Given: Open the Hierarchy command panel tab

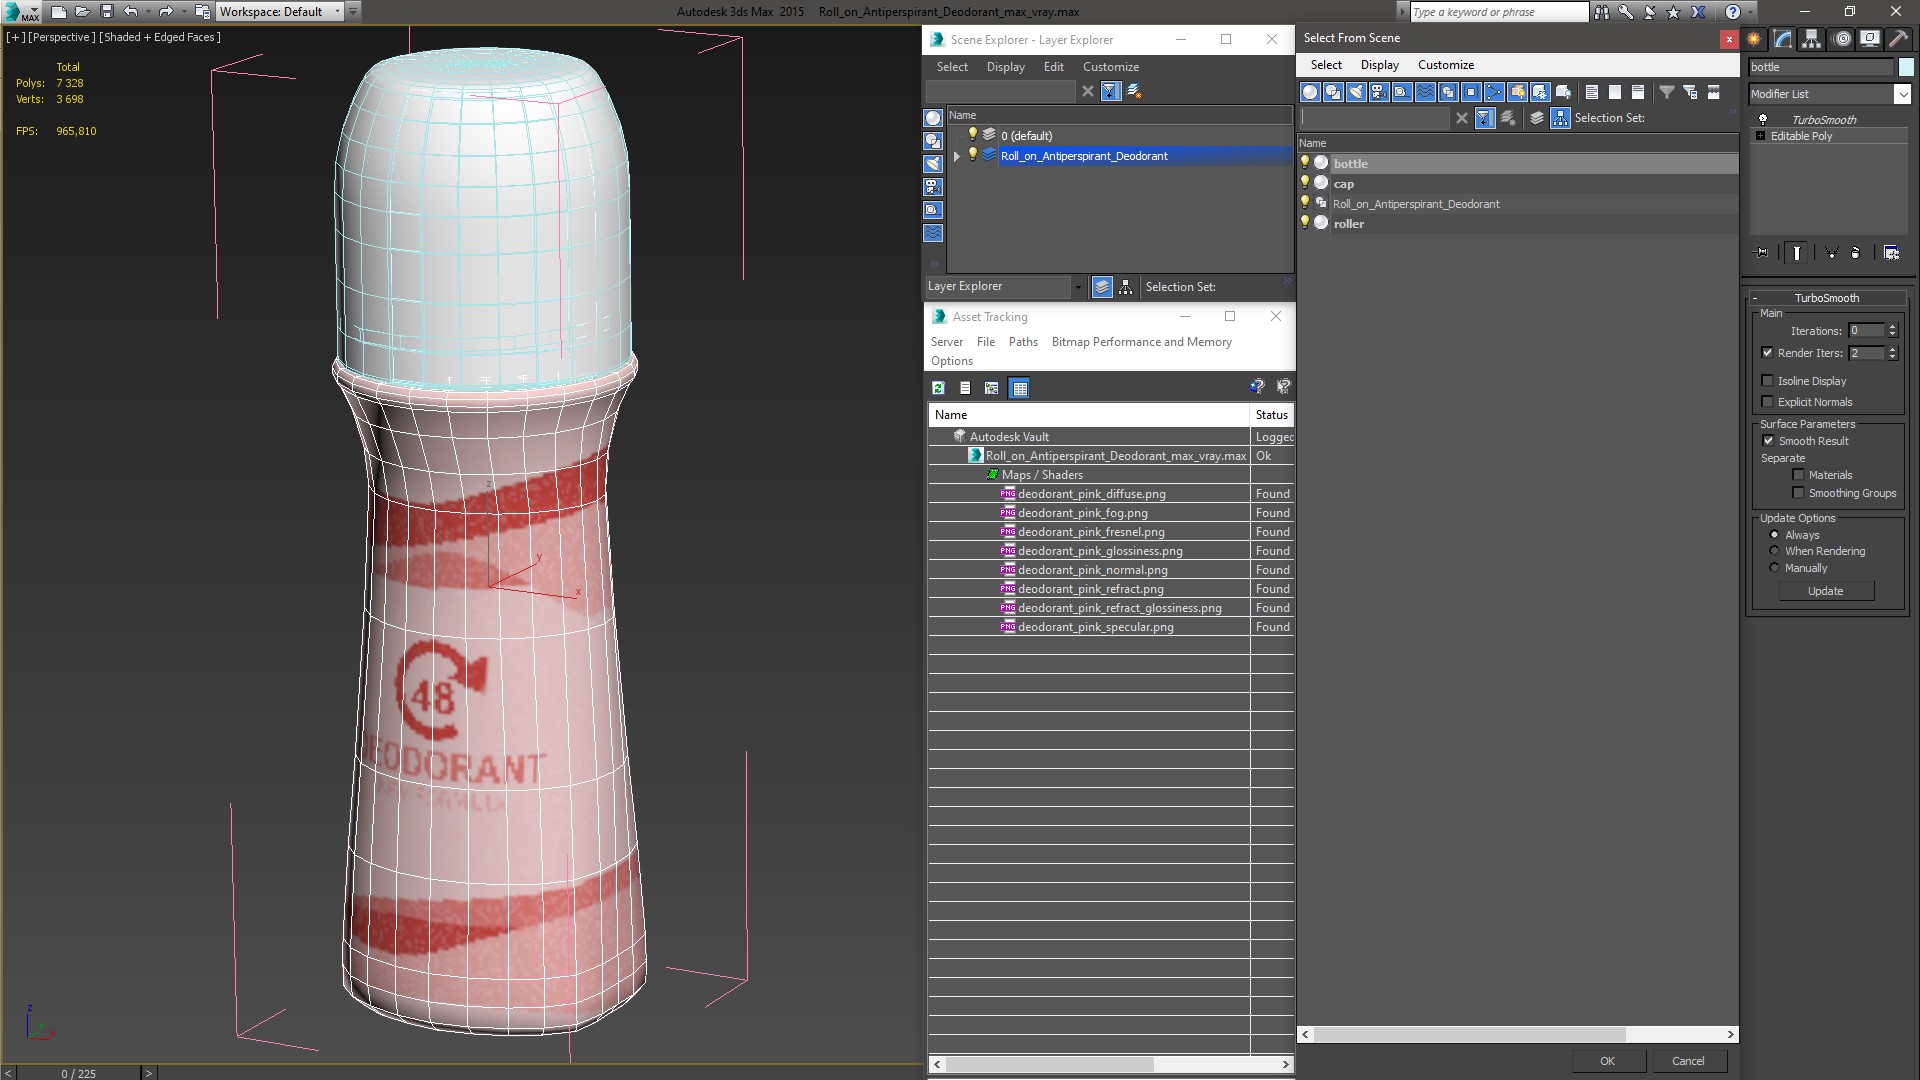Looking at the screenshot, I should [x=1811, y=39].
